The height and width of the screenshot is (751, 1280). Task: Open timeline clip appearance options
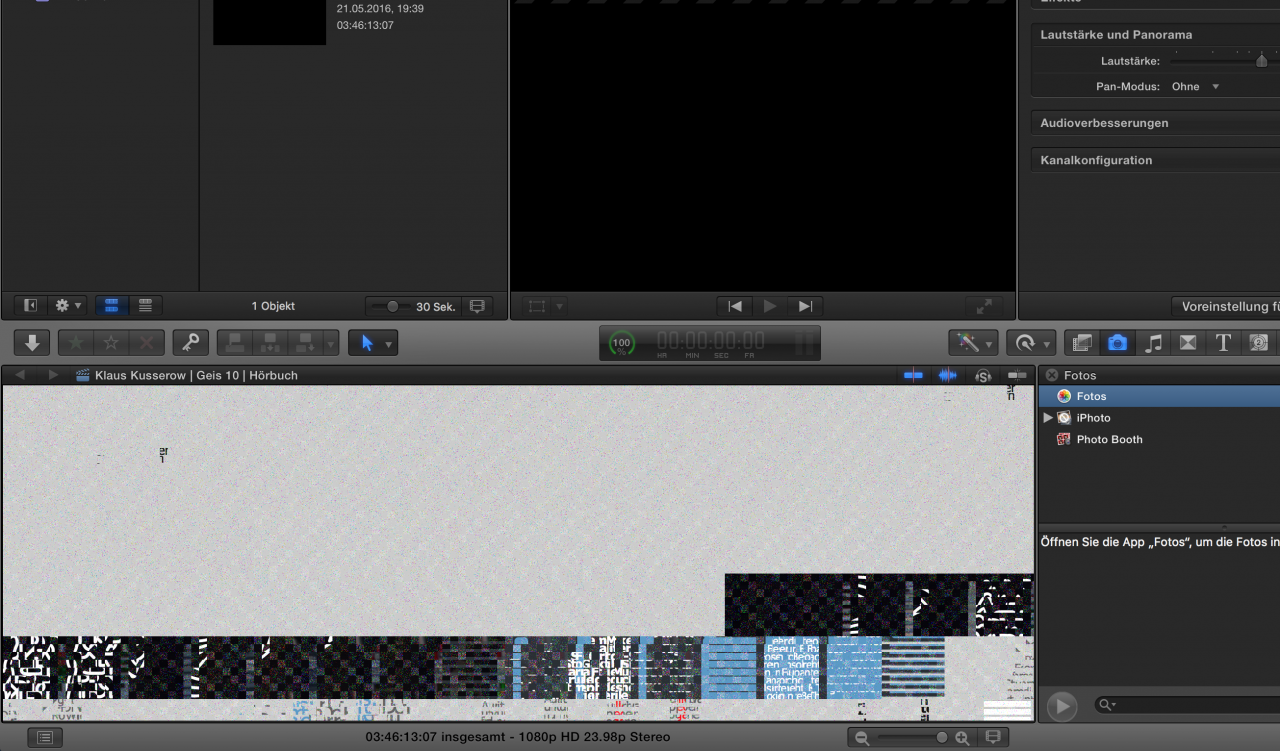(993, 737)
